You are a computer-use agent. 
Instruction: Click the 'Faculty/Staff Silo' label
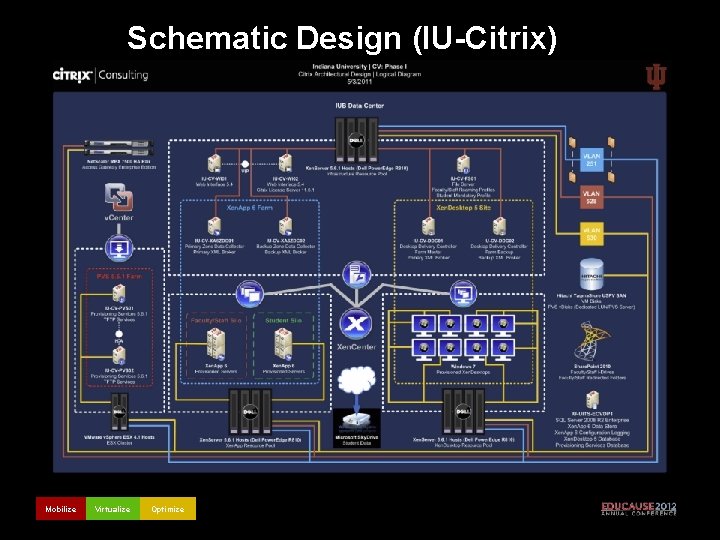coord(216,320)
